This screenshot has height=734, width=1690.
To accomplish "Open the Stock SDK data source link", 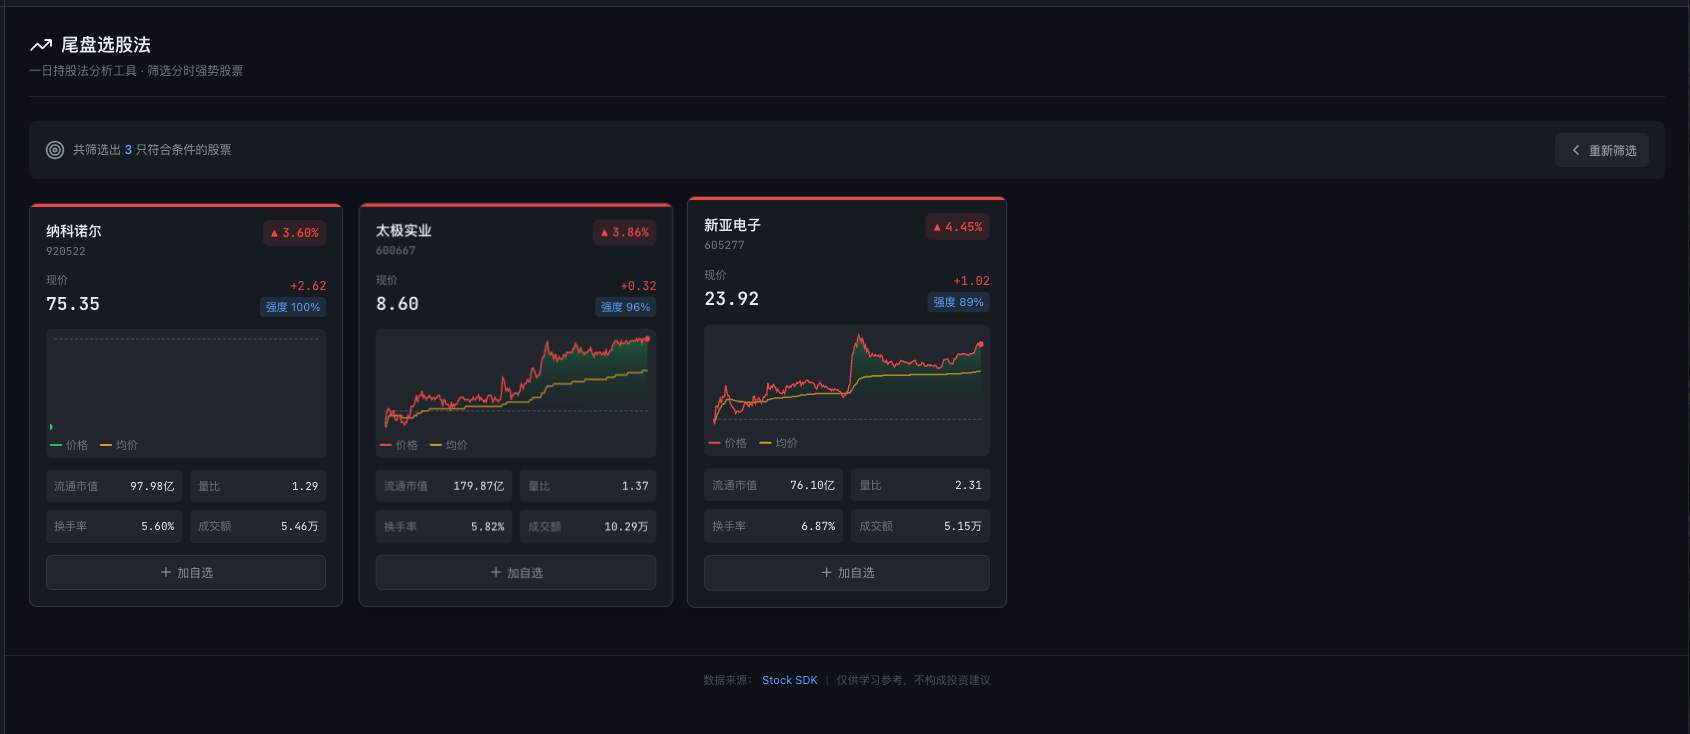I will tap(789, 680).
